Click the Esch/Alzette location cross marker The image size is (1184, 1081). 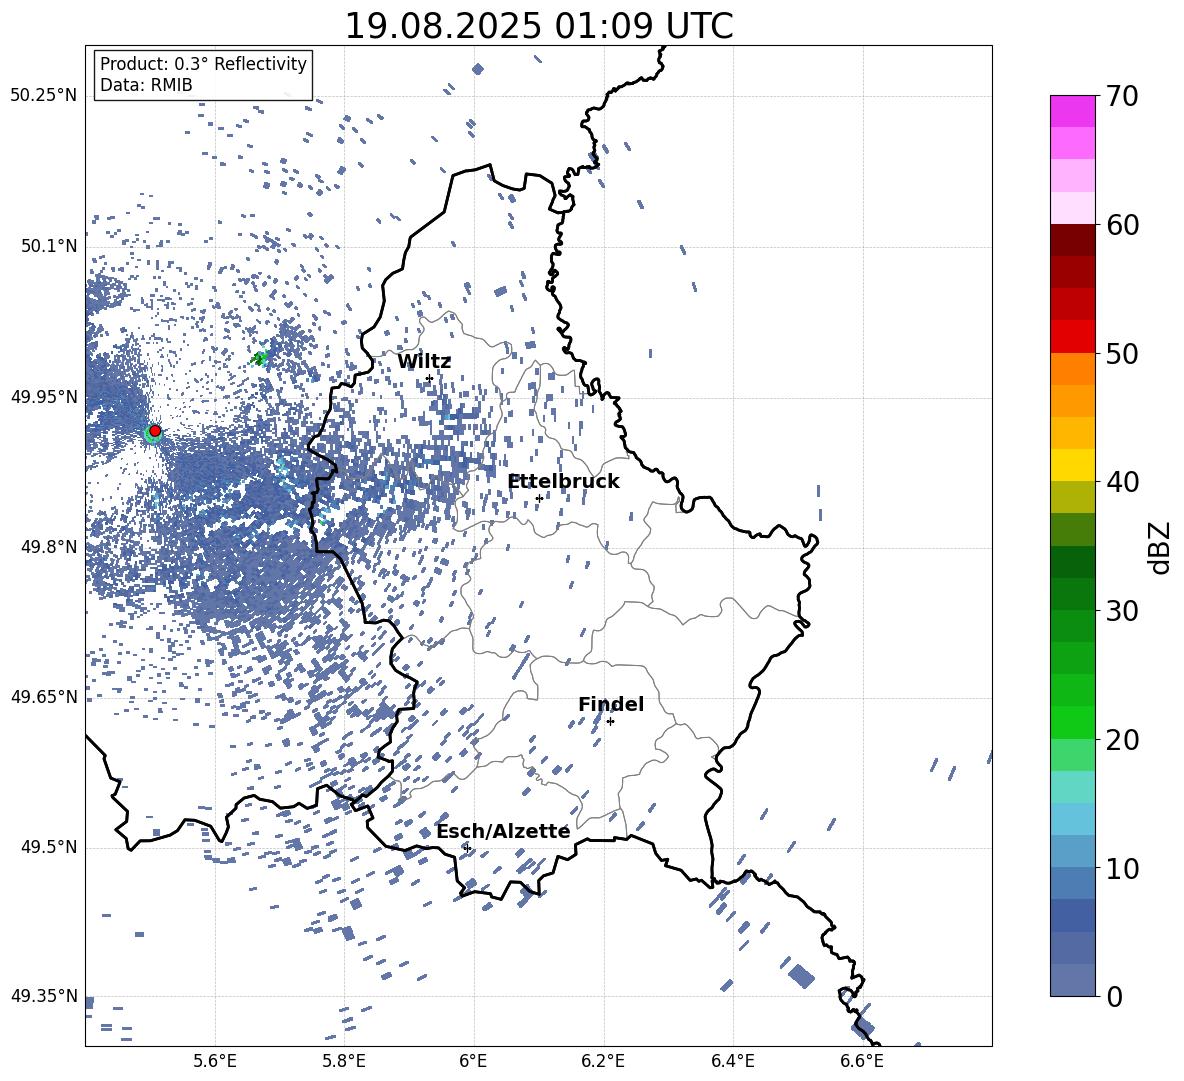coord(467,848)
